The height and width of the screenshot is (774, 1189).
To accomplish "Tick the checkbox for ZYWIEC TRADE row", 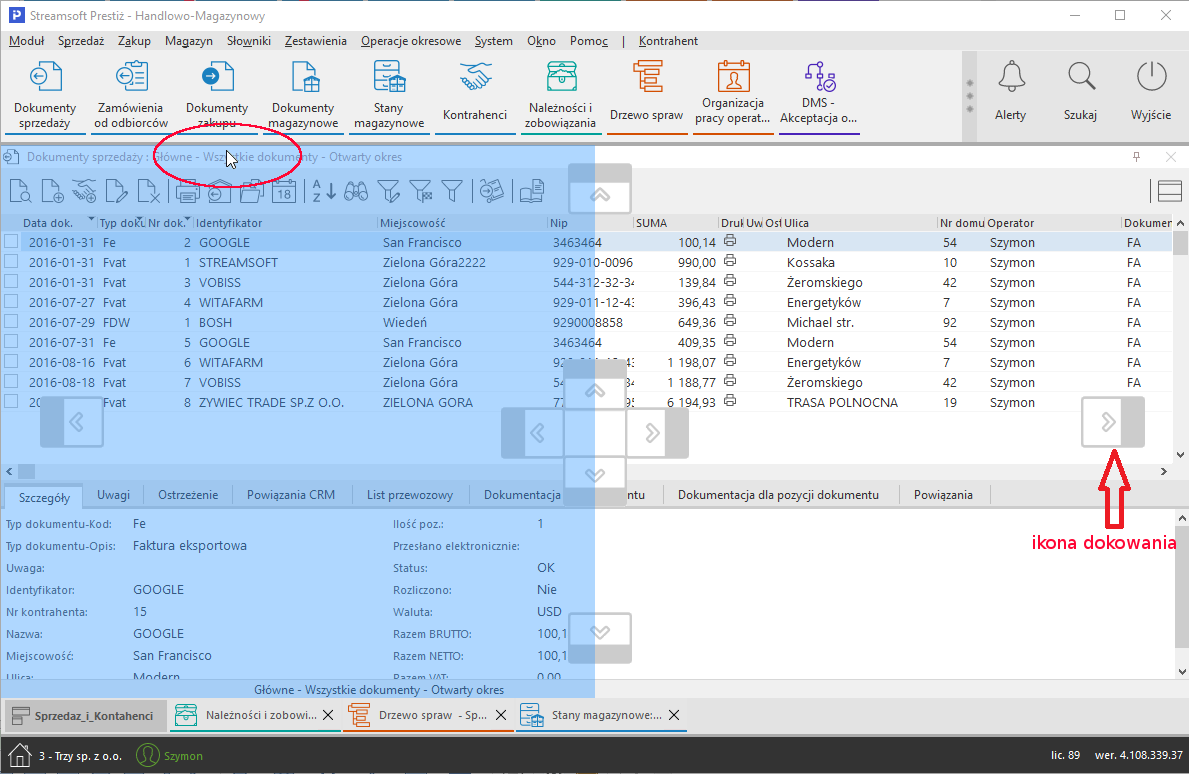I will [11, 402].
